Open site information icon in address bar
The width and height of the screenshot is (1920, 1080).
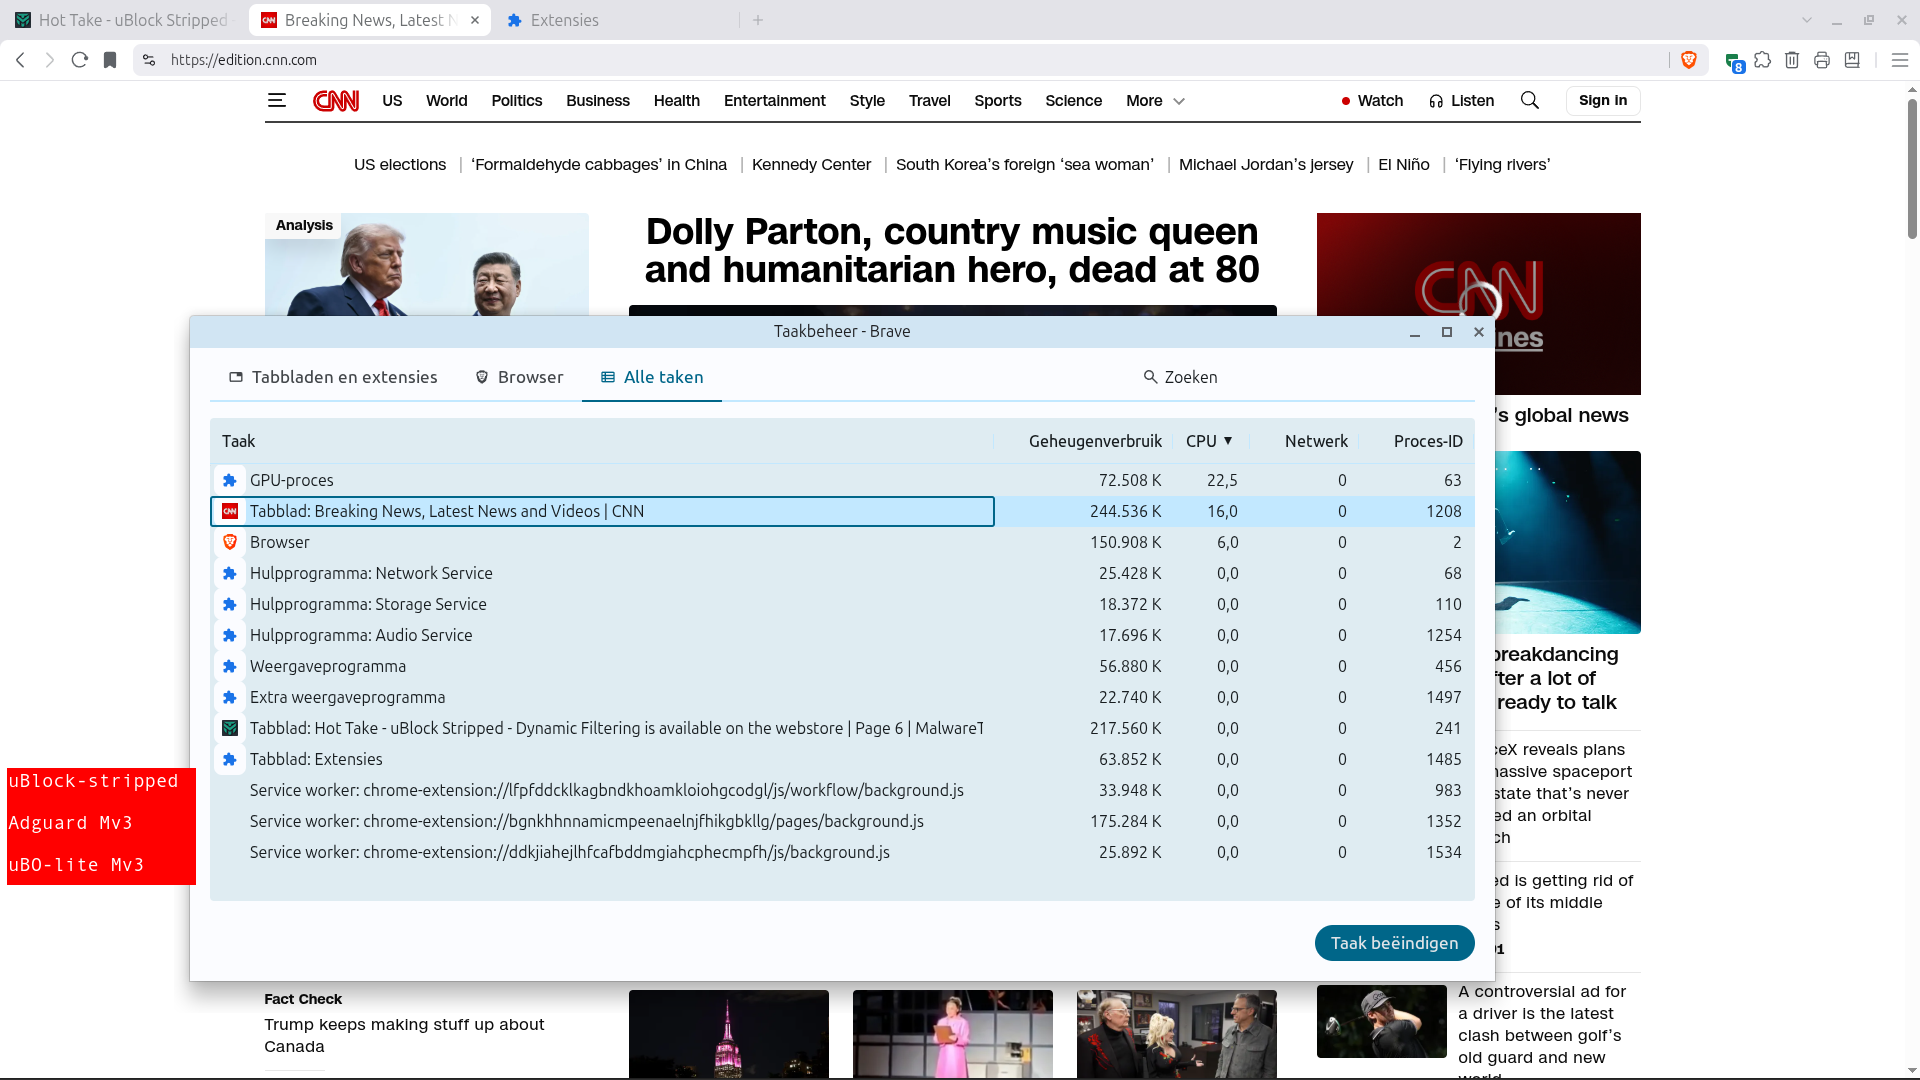pyautogui.click(x=149, y=60)
